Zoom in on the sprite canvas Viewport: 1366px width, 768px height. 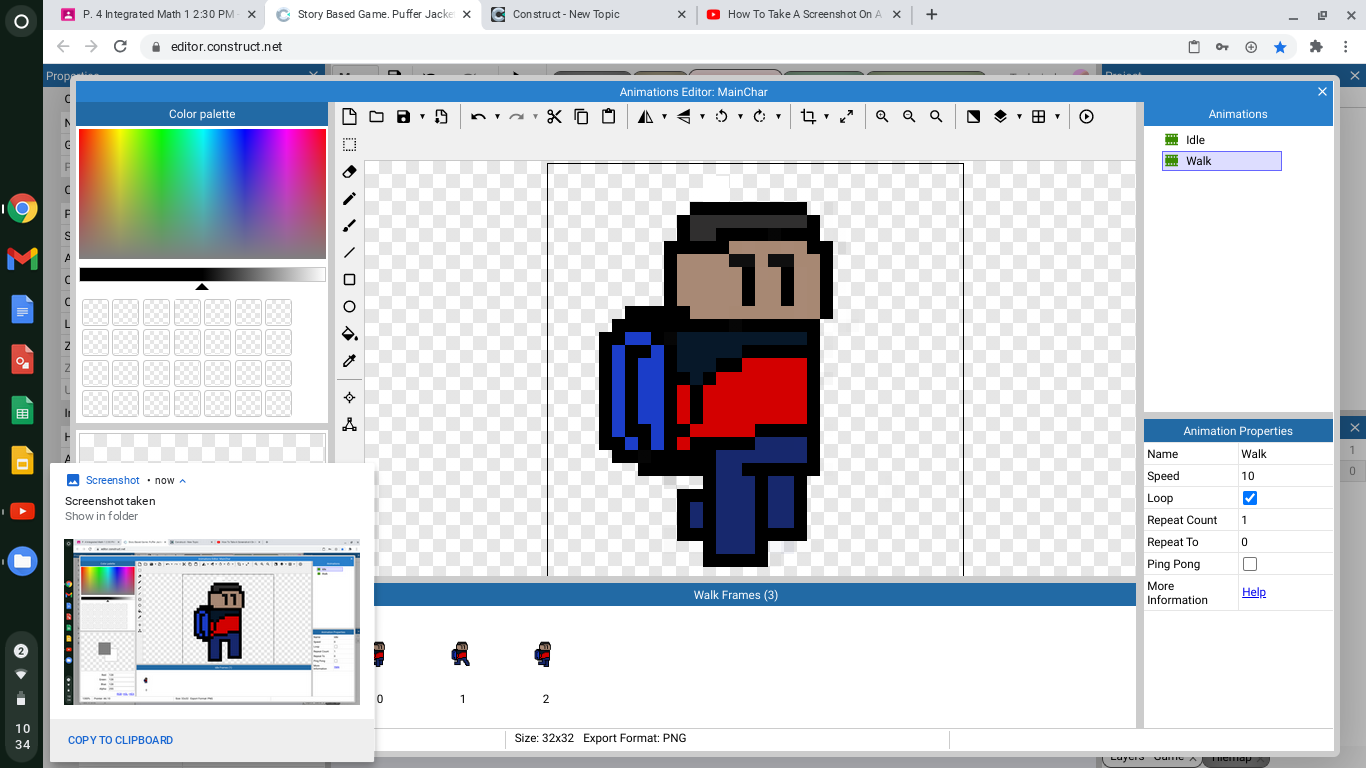coord(881,116)
